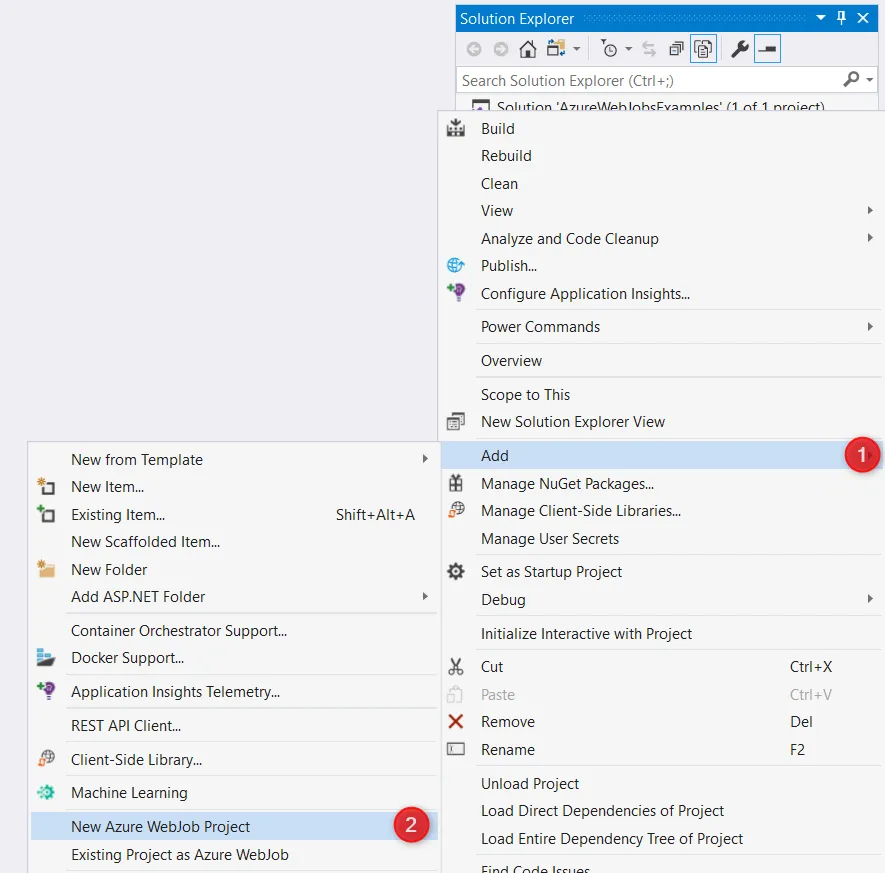The width and height of the screenshot is (885, 873).
Task: Click Manage NuGet Packages icon
Action: [455, 483]
